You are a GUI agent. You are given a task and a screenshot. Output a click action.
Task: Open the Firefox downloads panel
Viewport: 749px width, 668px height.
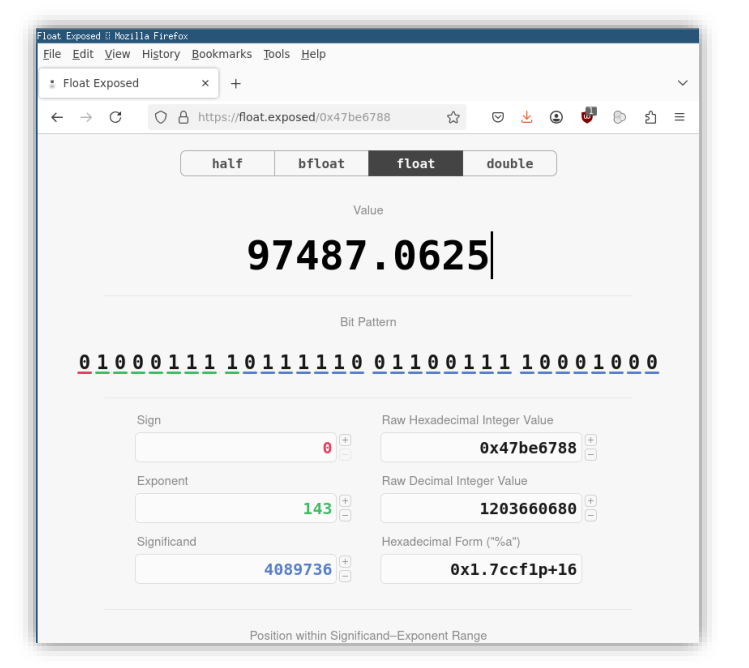(526, 117)
